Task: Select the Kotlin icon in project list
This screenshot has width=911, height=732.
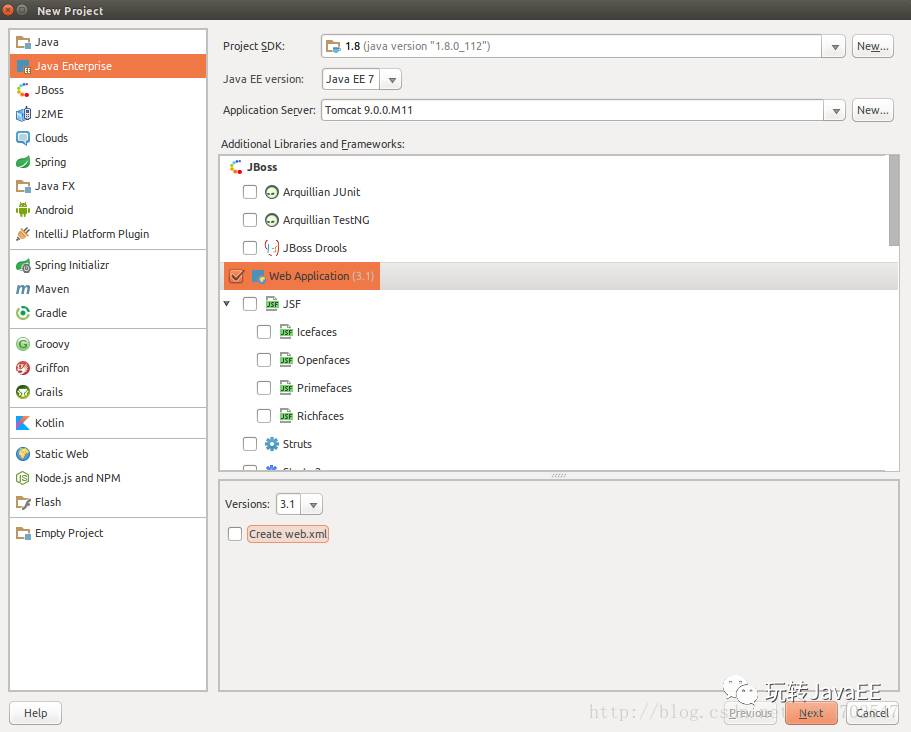Action: (23, 423)
